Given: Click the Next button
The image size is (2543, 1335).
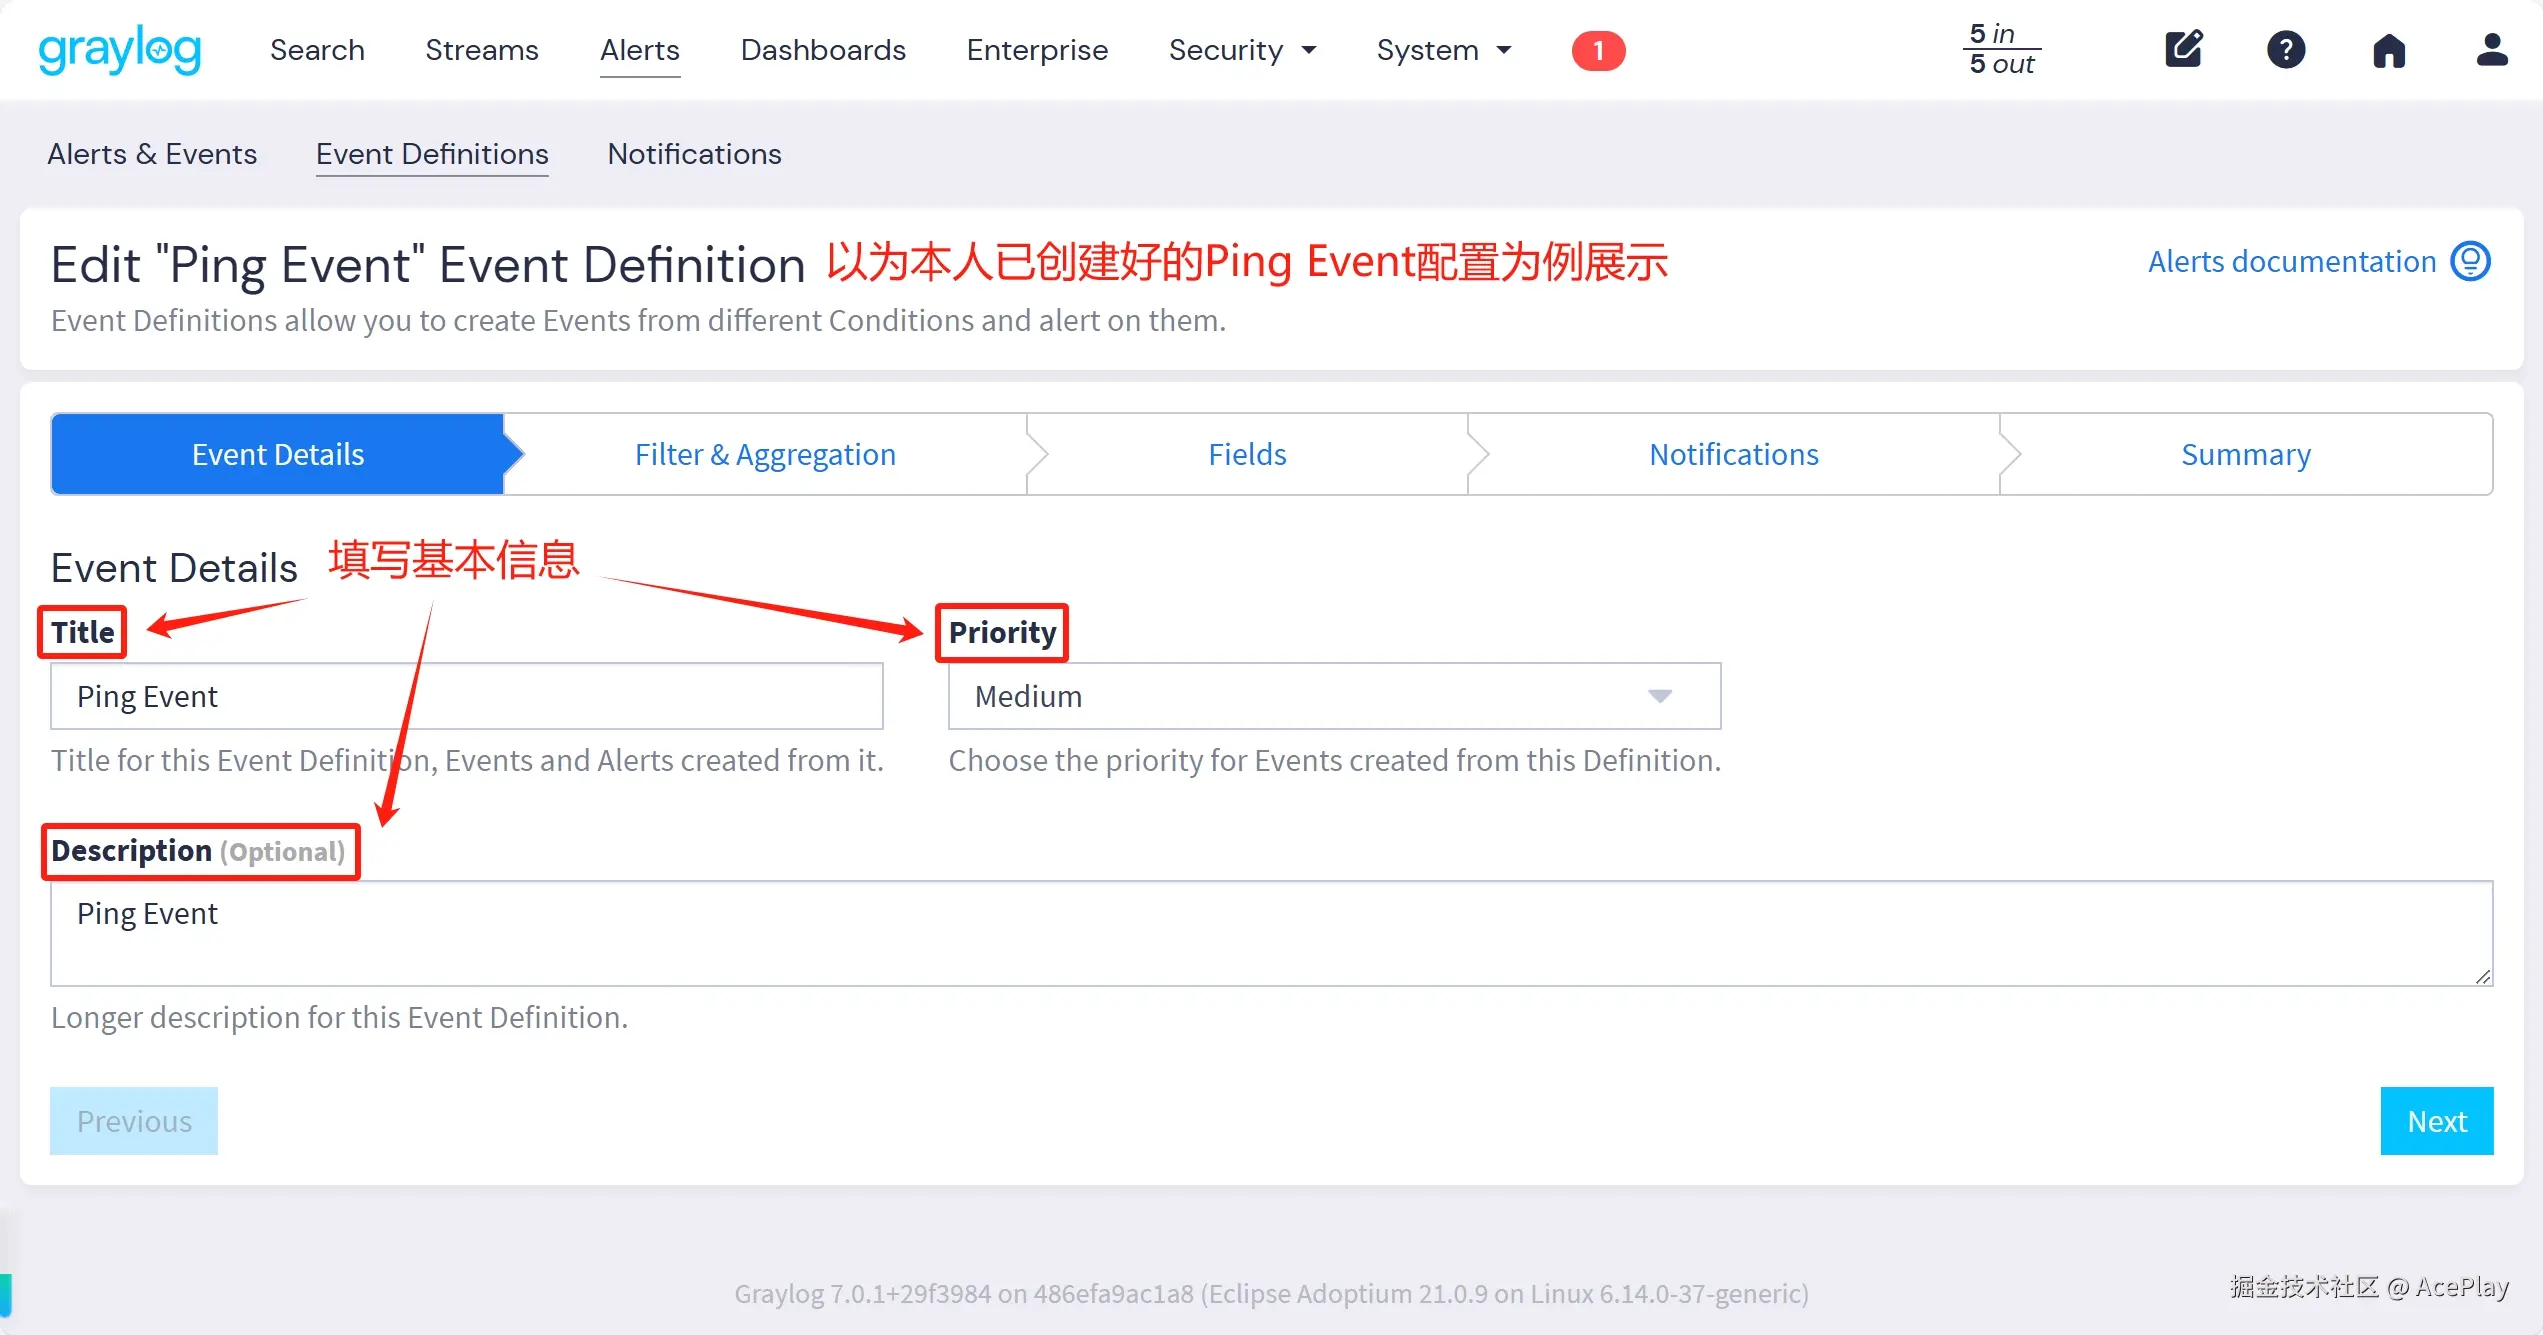Looking at the screenshot, I should (2436, 1121).
